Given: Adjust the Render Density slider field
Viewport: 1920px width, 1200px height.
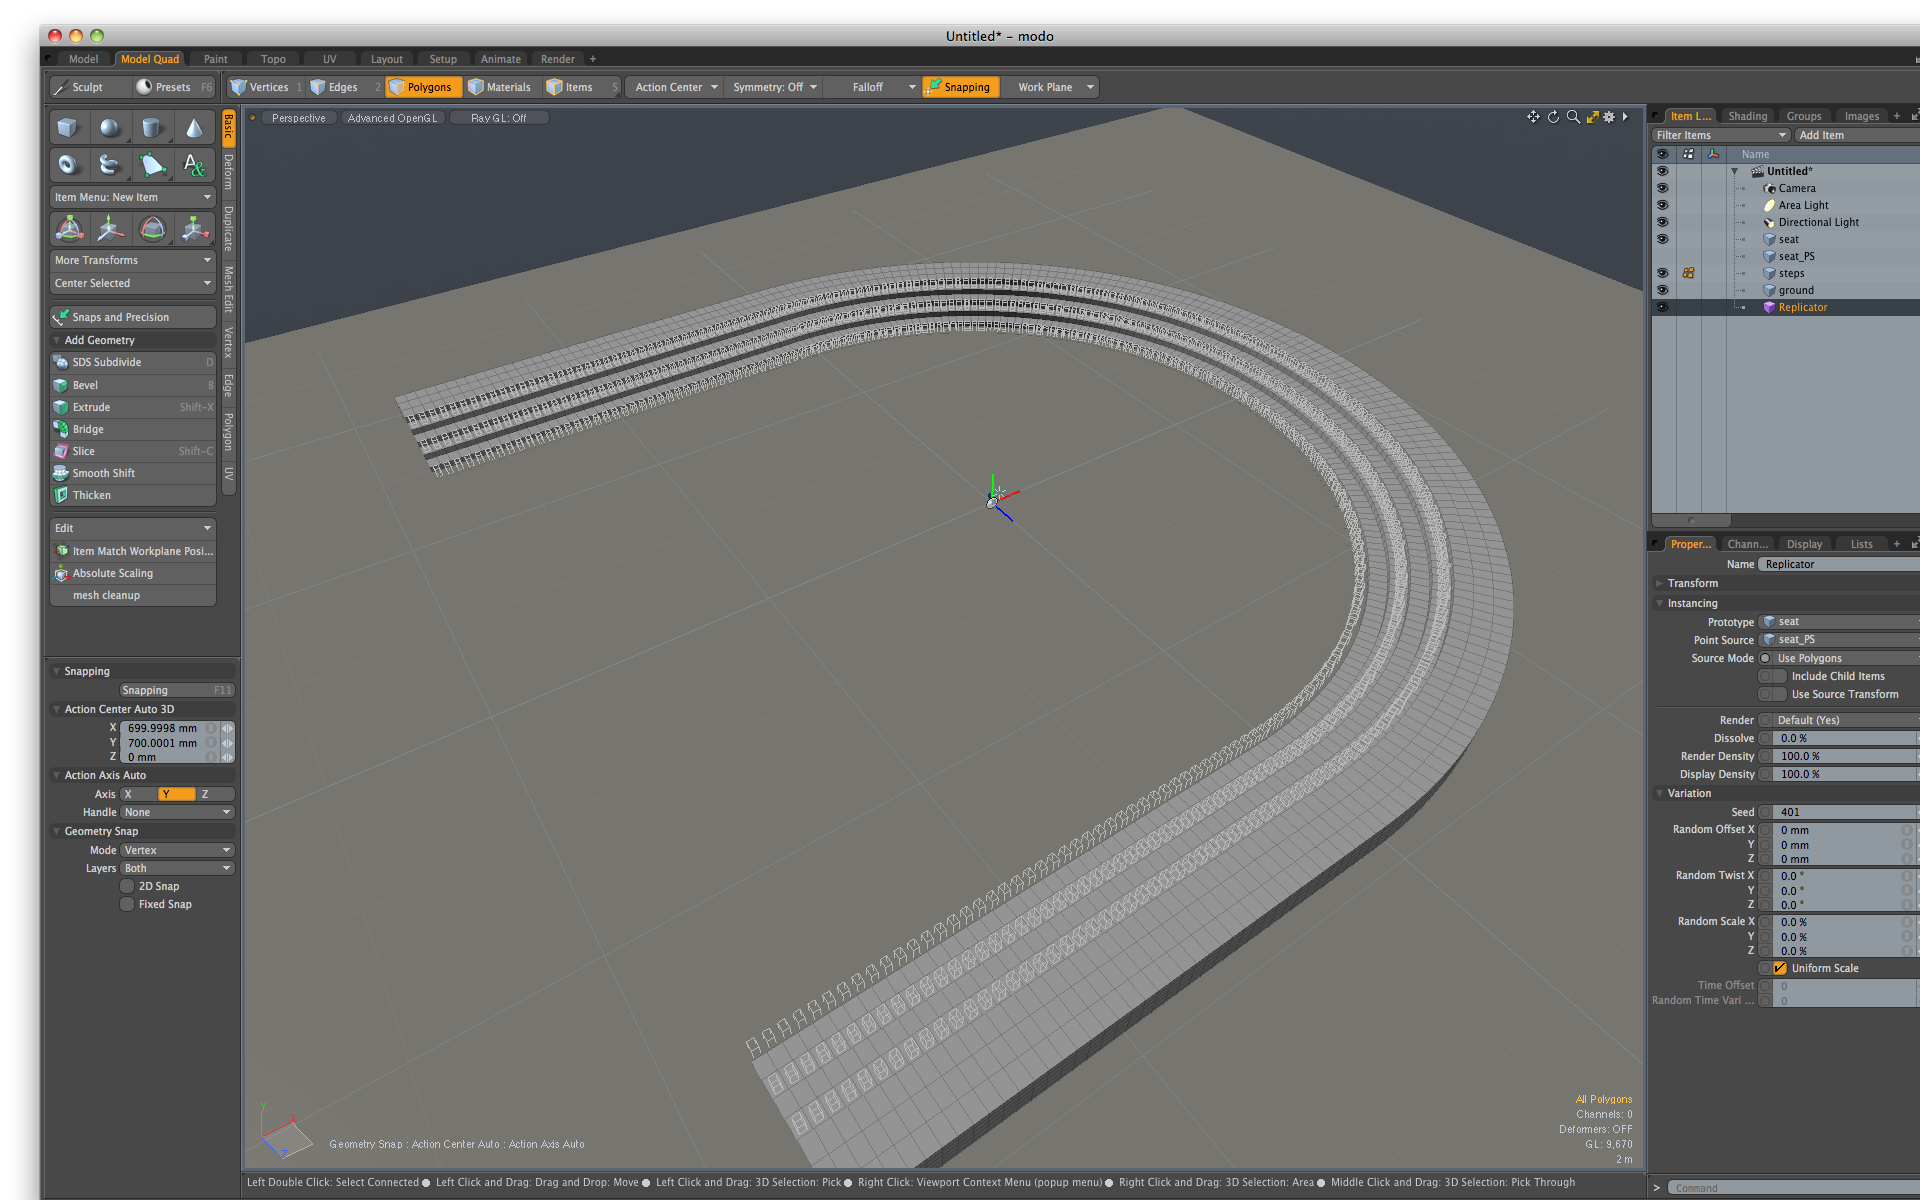Looking at the screenshot, I should pos(1840,756).
